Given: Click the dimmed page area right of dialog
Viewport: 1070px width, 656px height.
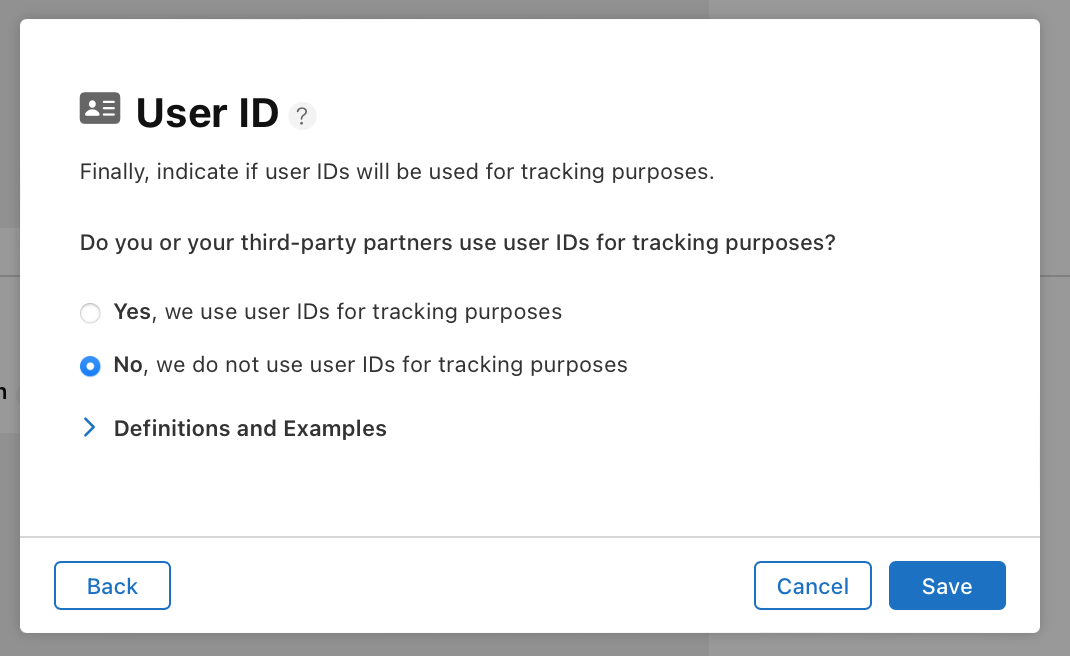Looking at the screenshot, I should [1055, 328].
